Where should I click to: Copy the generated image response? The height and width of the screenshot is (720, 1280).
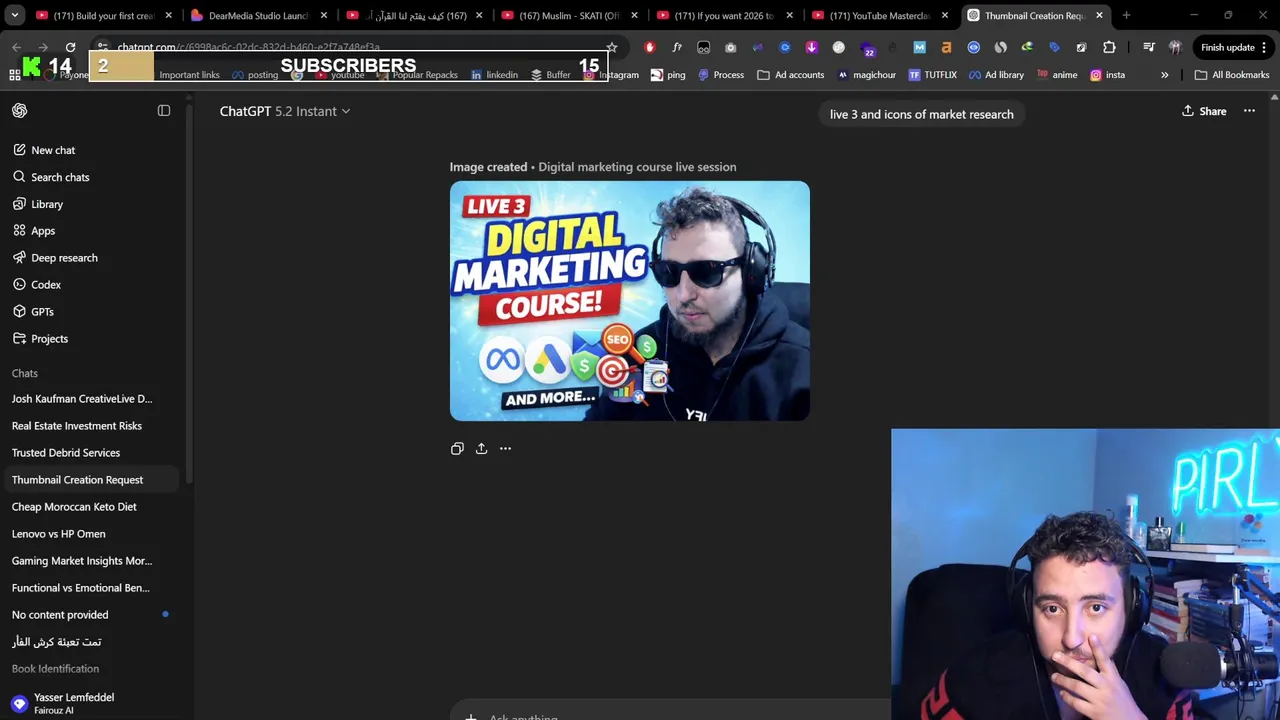457,449
